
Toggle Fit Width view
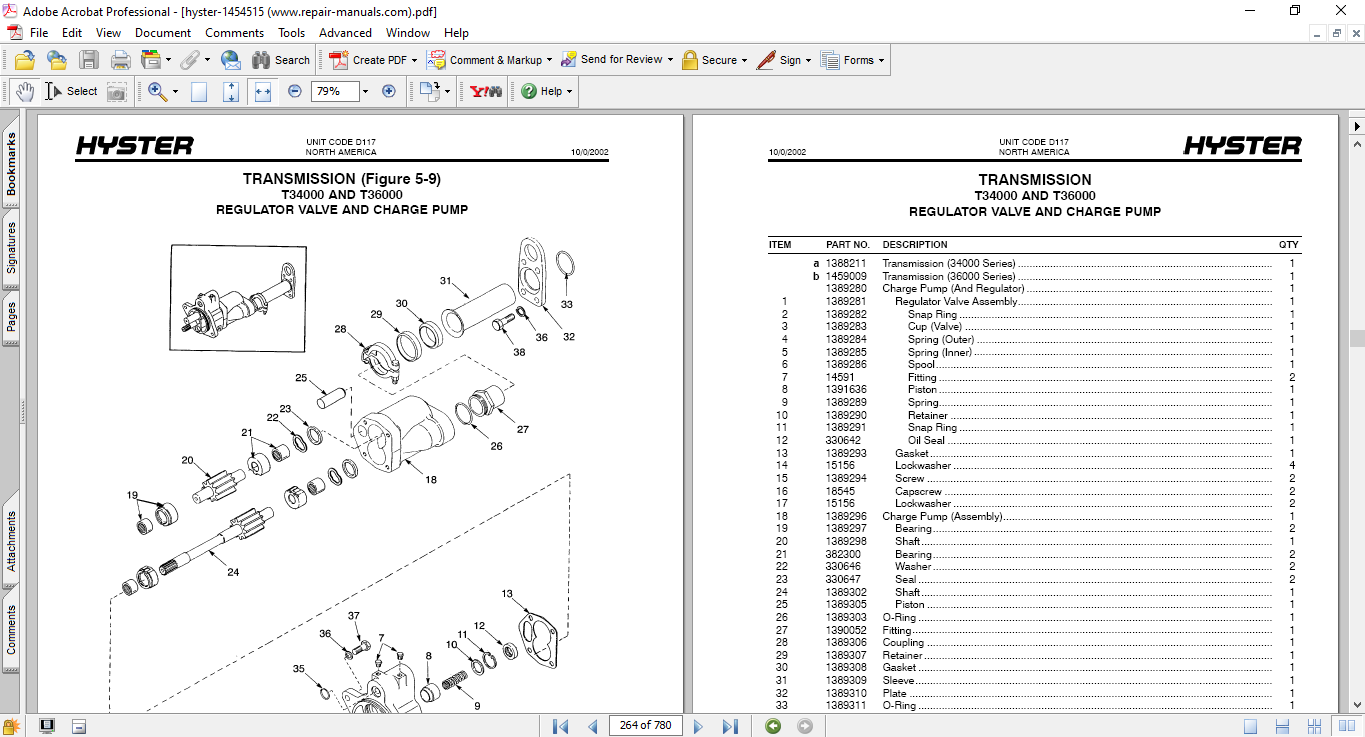pos(263,91)
